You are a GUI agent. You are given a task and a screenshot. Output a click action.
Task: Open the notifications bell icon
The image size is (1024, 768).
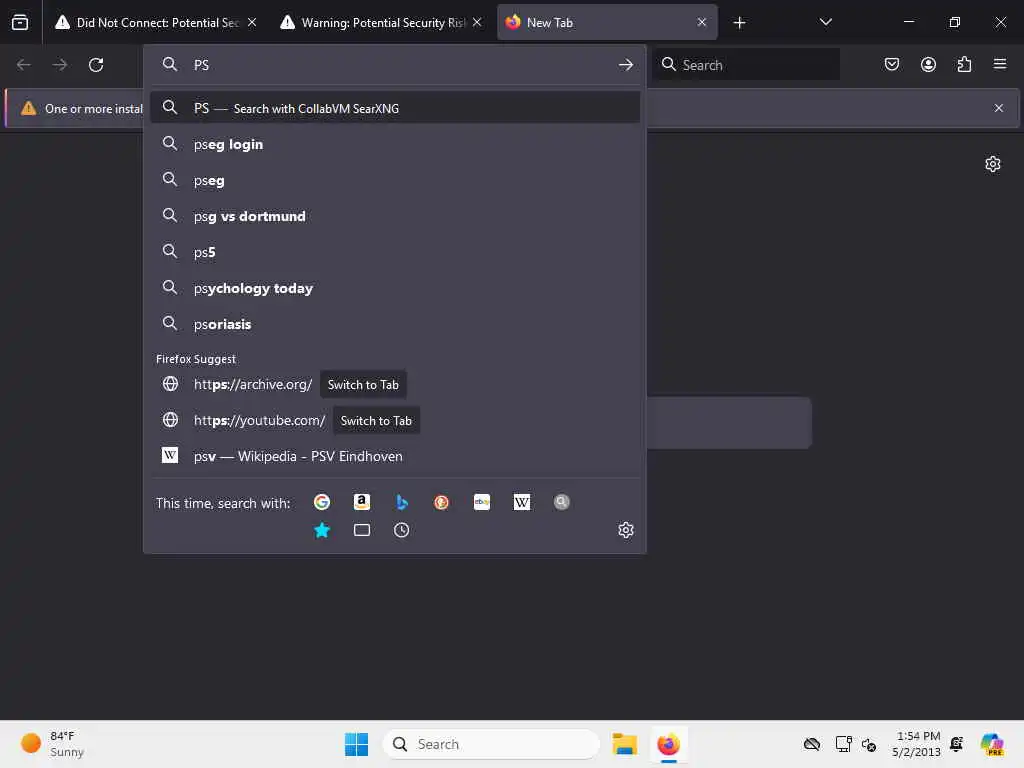pos(957,744)
